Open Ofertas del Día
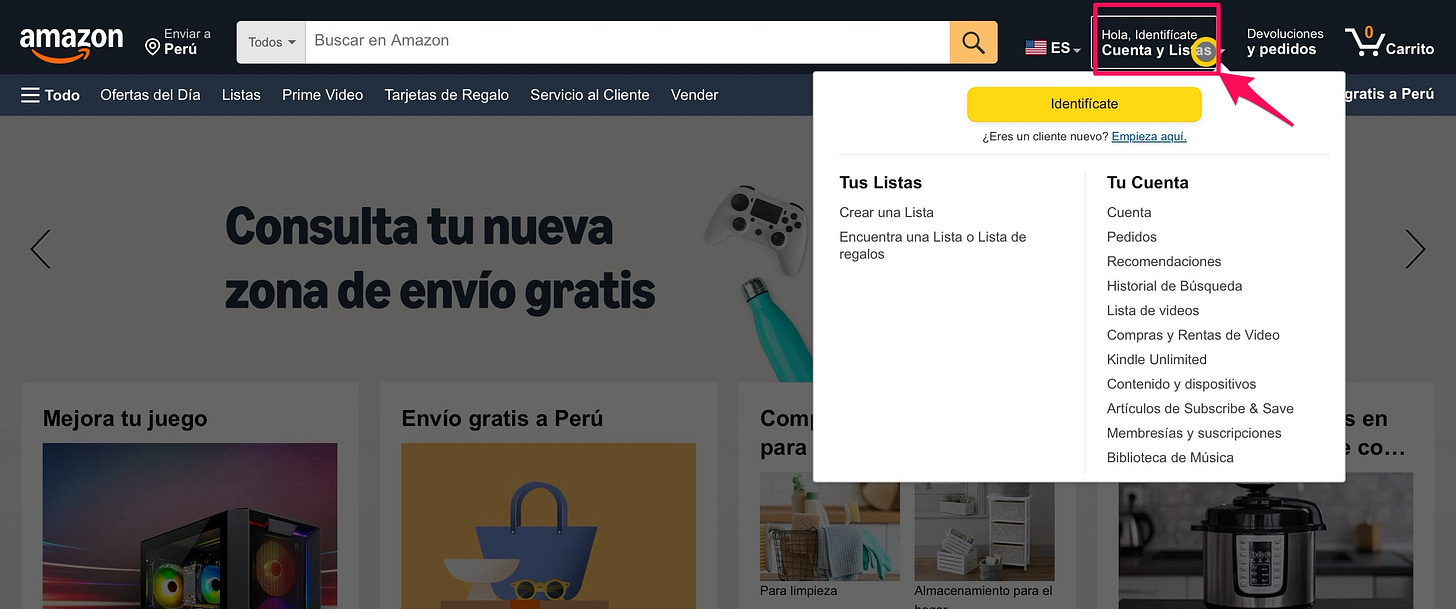The image size is (1456, 609). pyautogui.click(x=150, y=95)
